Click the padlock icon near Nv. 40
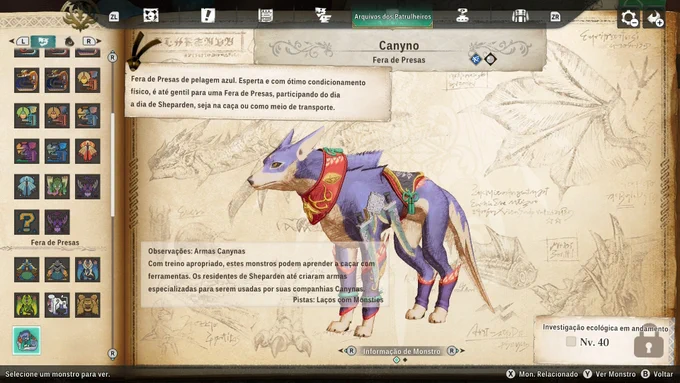 pyautogui.click(x=649, y=341)
